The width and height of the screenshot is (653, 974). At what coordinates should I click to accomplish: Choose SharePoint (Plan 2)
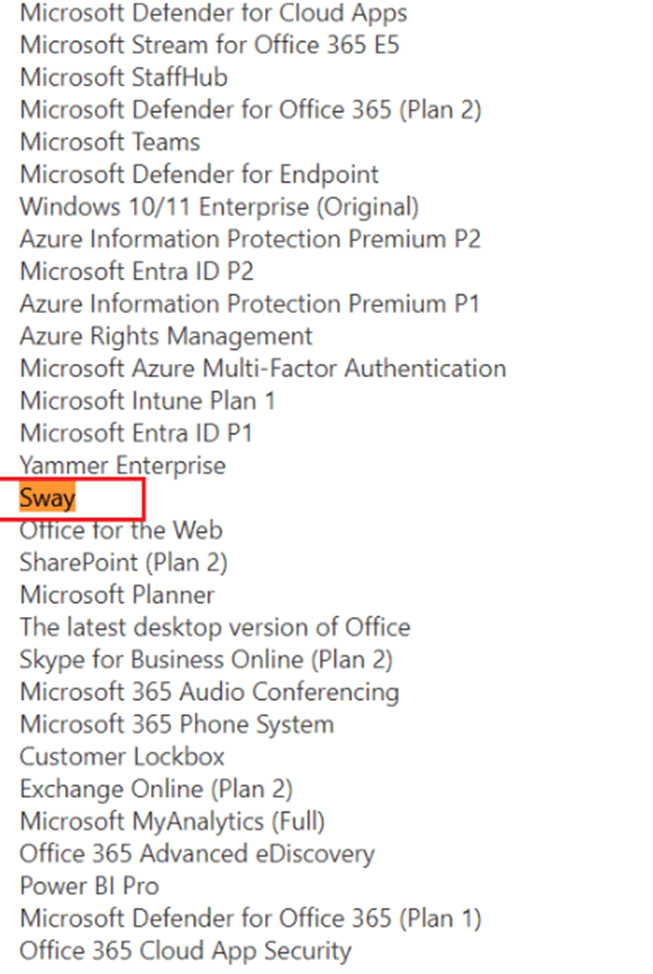(x=124, y=562)
